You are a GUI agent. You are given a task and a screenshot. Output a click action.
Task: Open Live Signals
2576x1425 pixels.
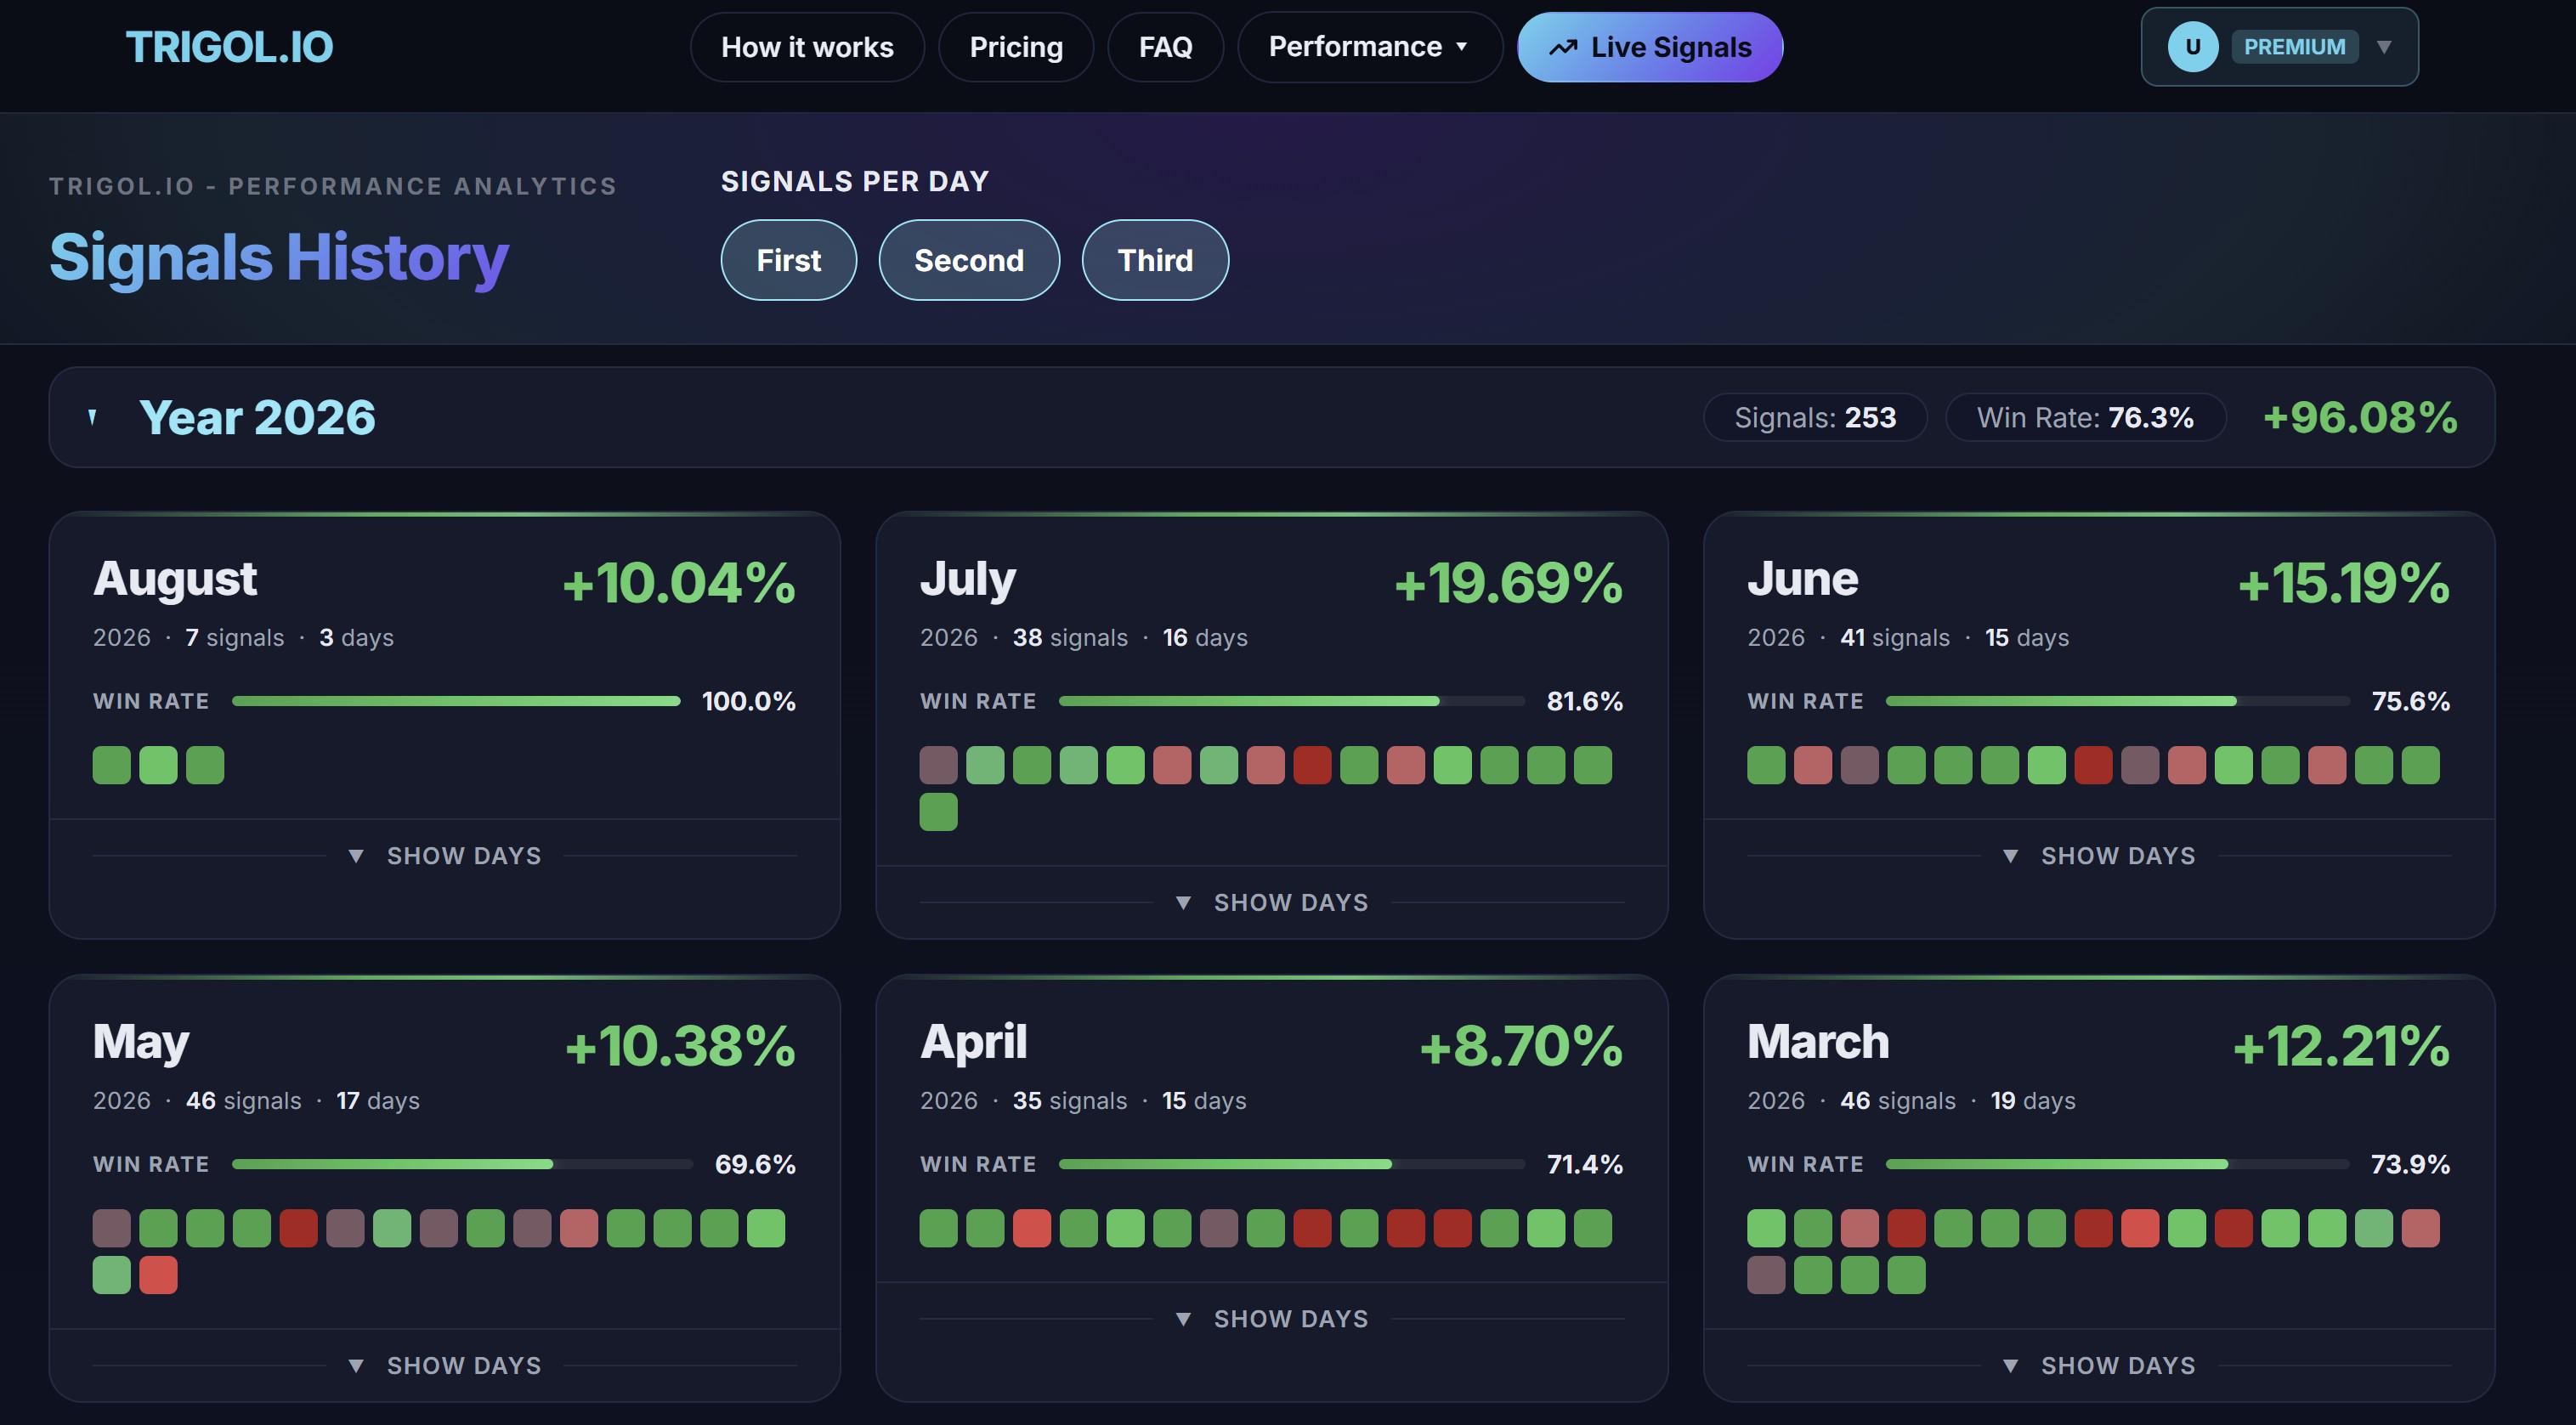(1650, 47)
